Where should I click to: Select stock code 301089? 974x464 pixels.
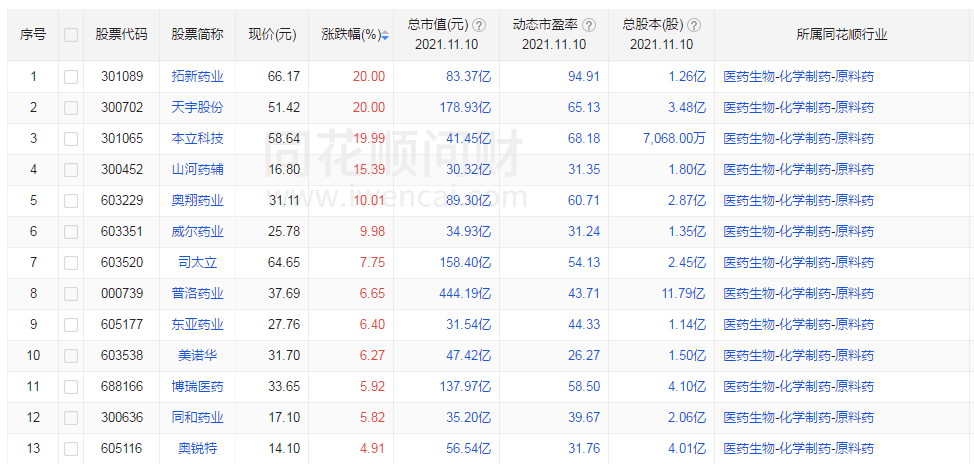[122, 77]
